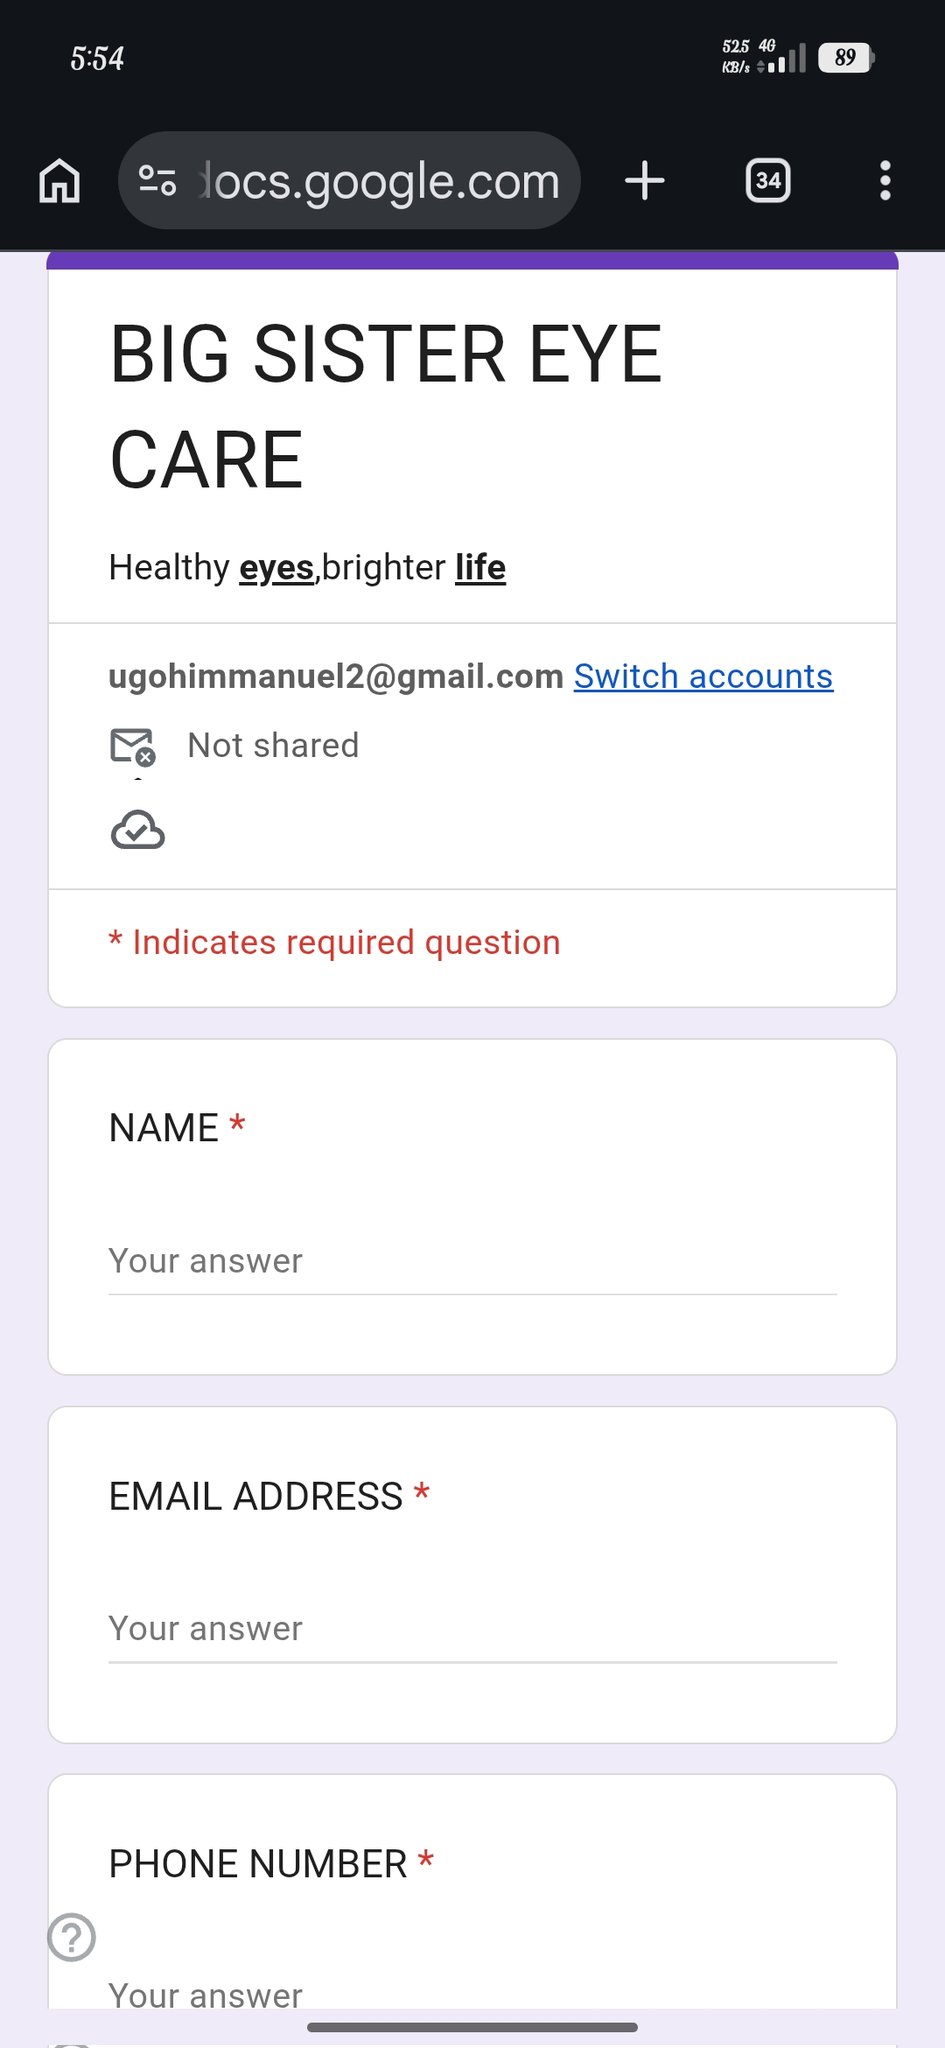The width and height of the screenshot is (945, 2048).
Task: Open a new tab with plus icon
Action: pyautogui.click(x=645, y=181)
